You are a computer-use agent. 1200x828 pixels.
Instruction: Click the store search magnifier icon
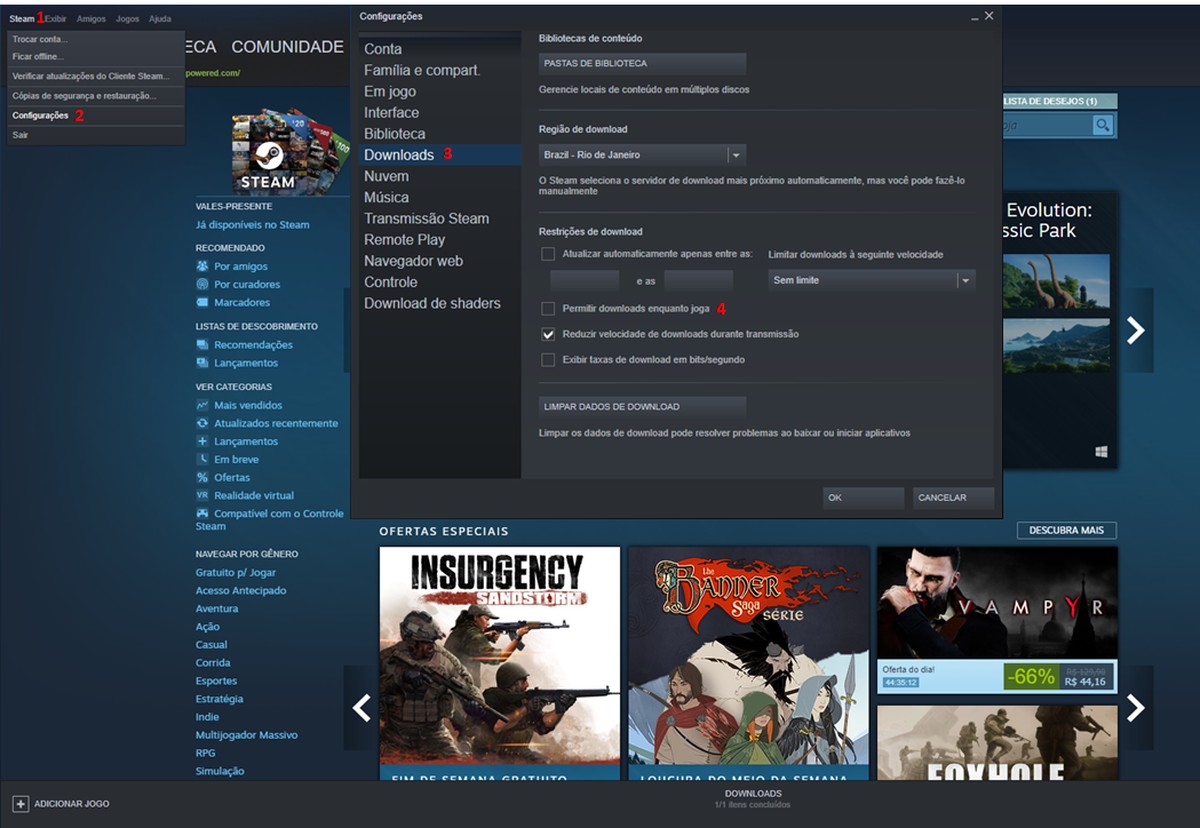pyautogui.click(x=1102, y=125)
